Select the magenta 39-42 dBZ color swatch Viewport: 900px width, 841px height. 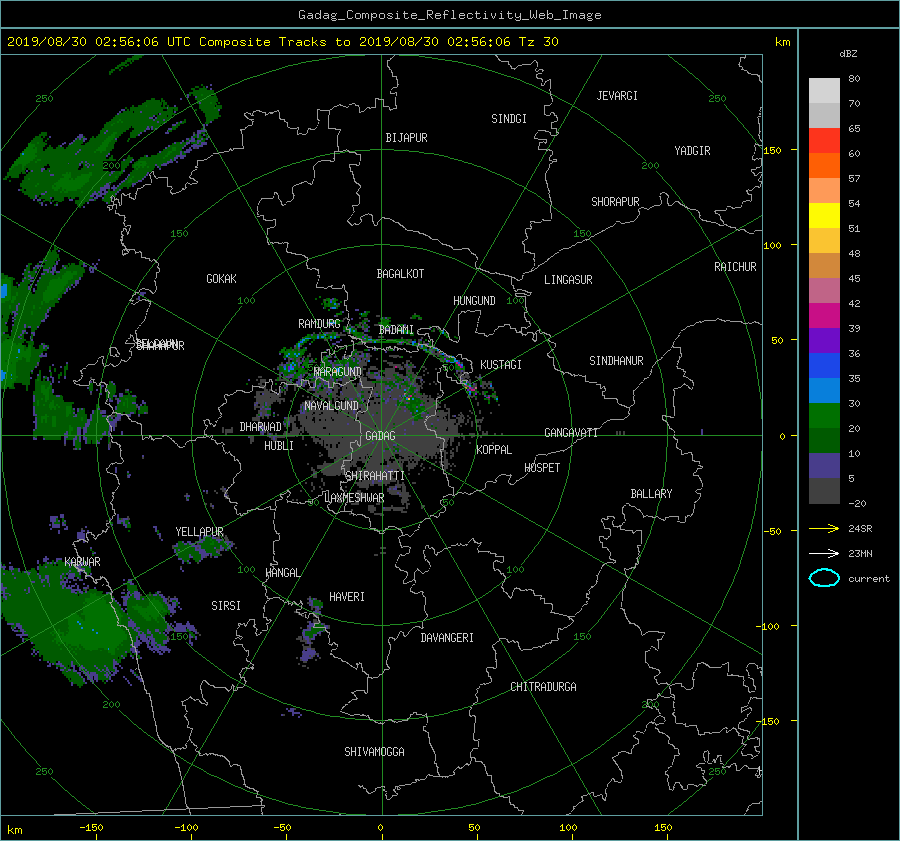click(x=824, y=316)
